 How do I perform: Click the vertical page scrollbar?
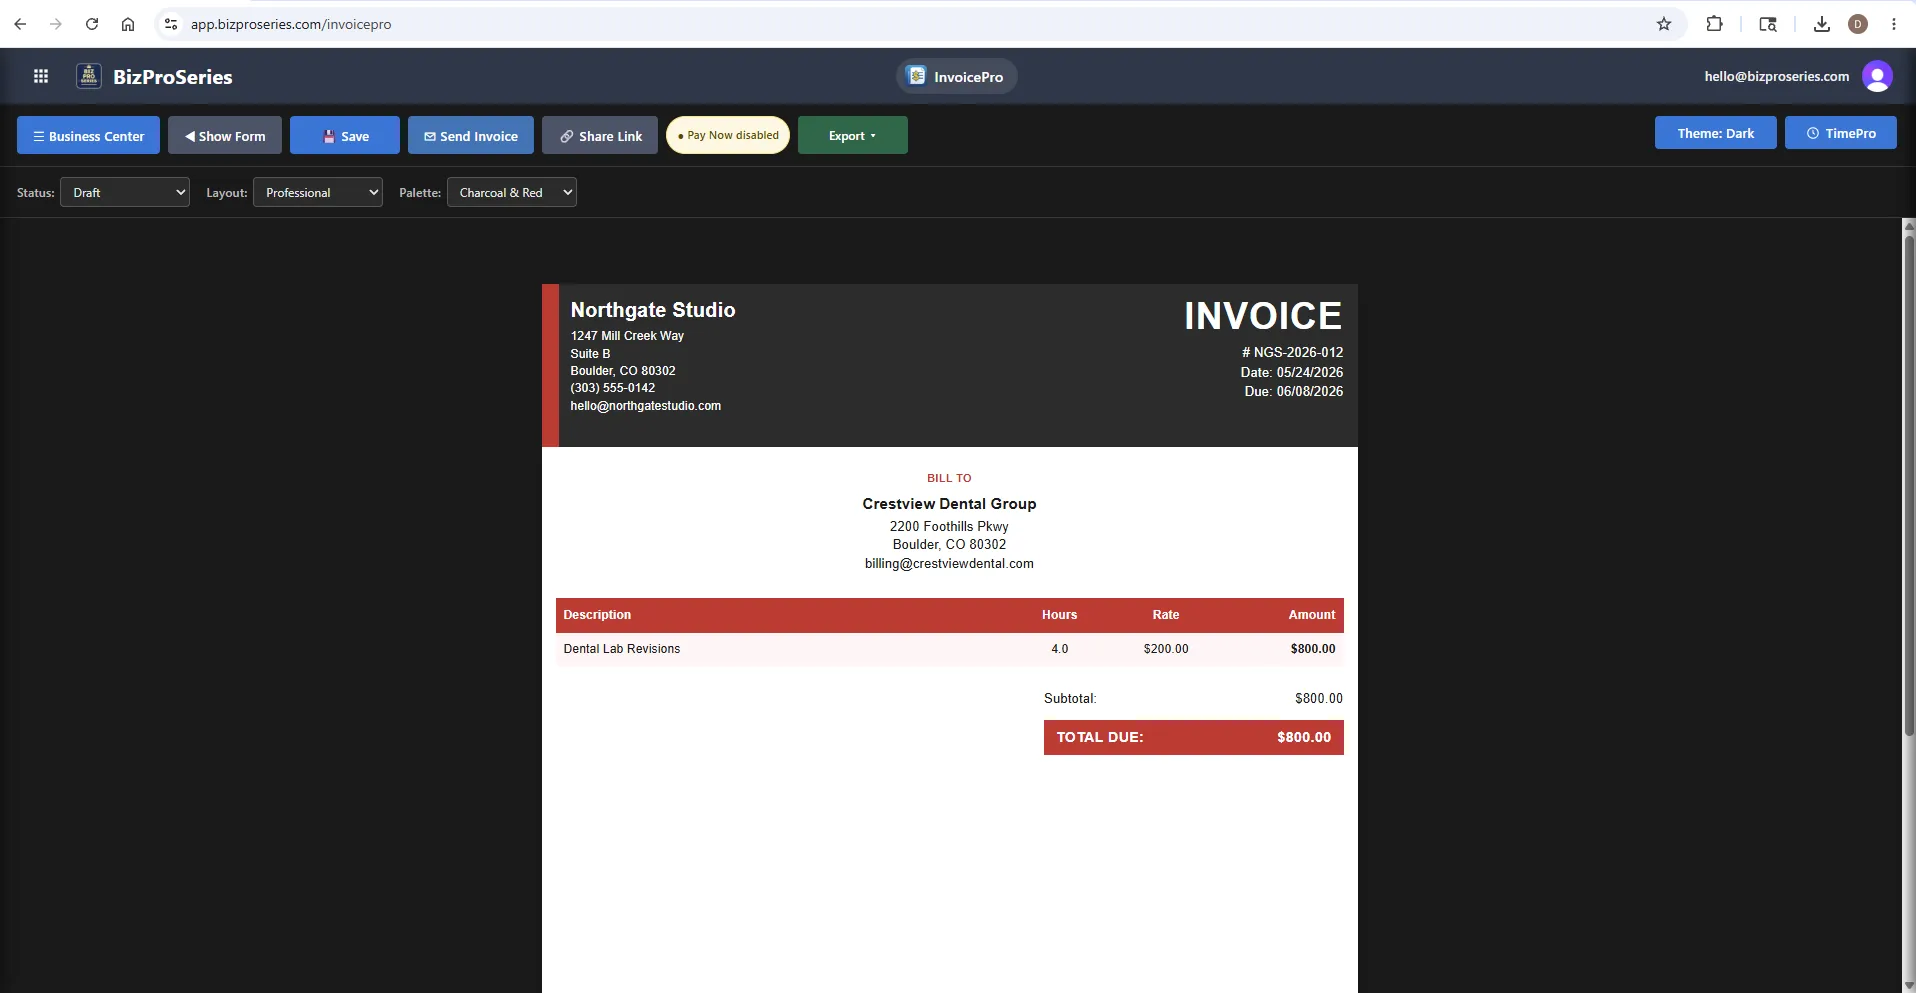pyautogui.click(x=1908, y=485)
